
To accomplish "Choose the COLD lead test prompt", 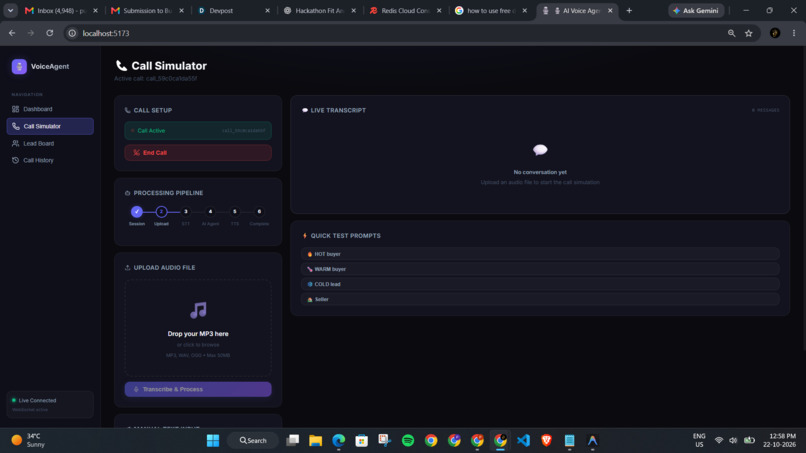I will [540, 284].
